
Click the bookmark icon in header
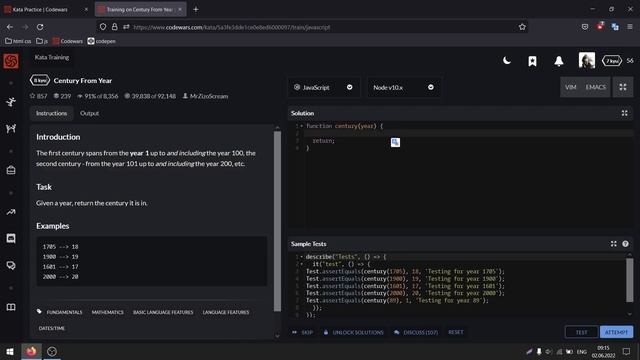(532, 61)
